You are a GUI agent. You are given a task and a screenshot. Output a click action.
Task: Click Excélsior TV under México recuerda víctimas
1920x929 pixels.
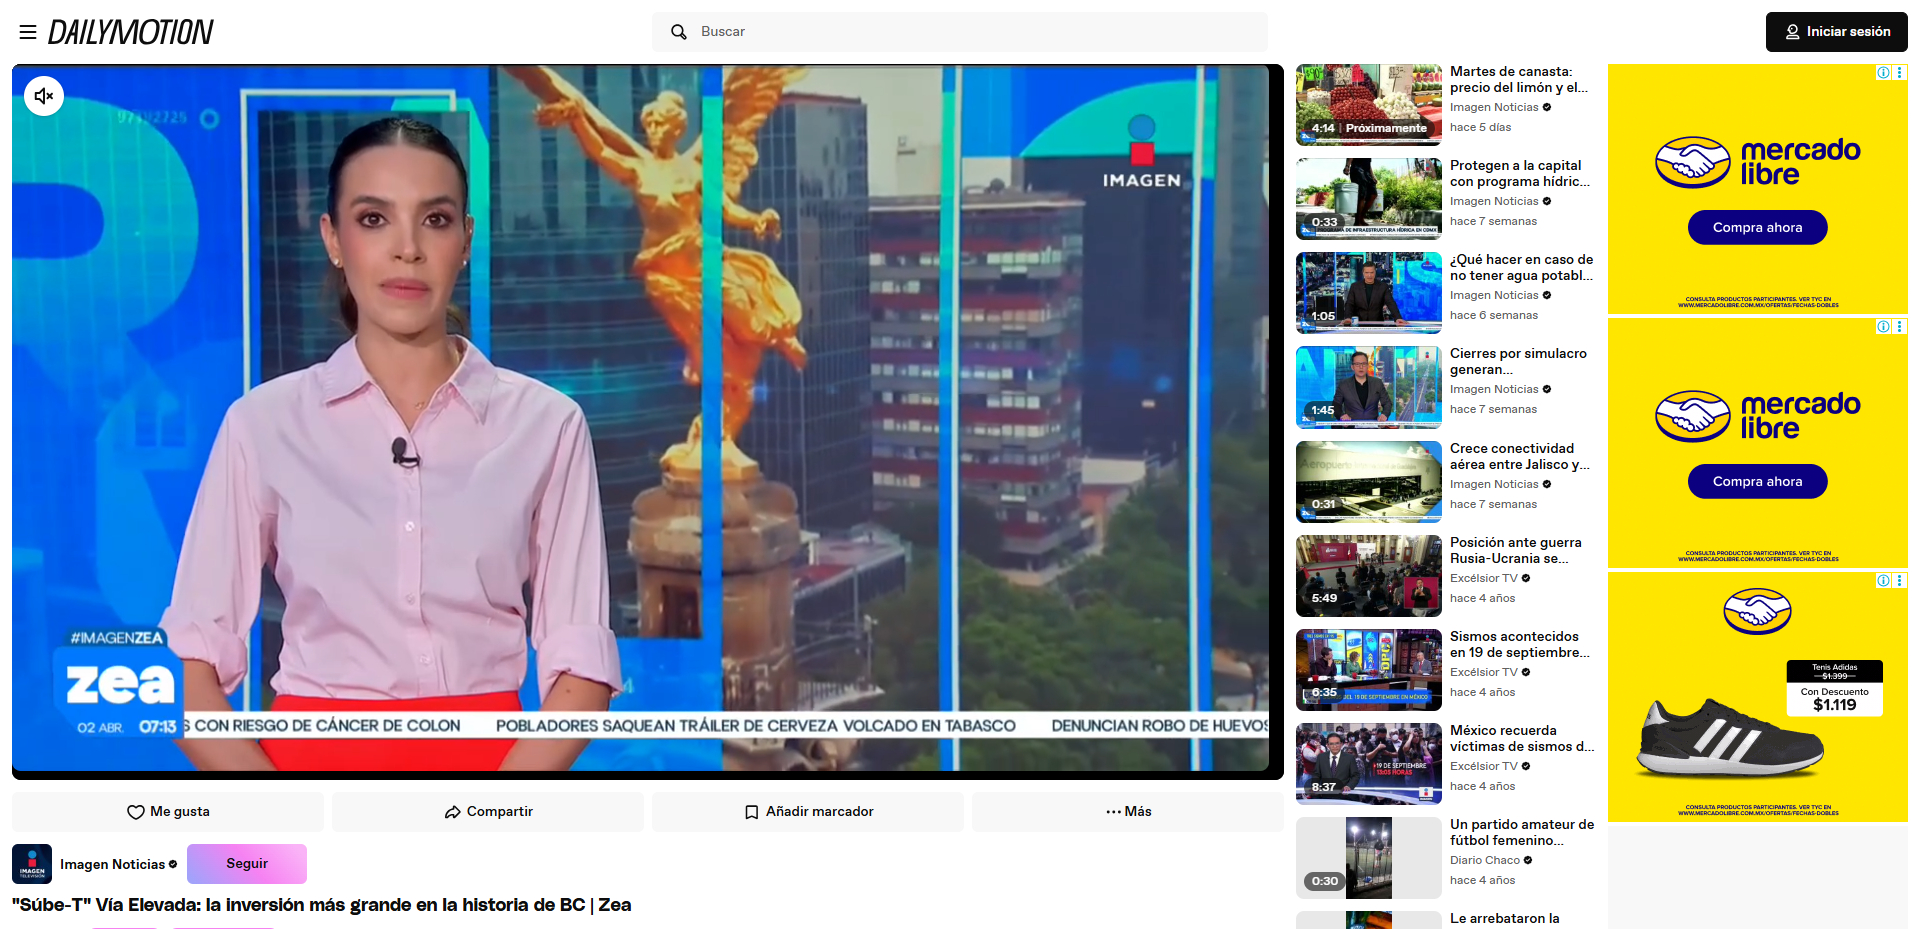pyautogui.click(x=1484, y=767)
